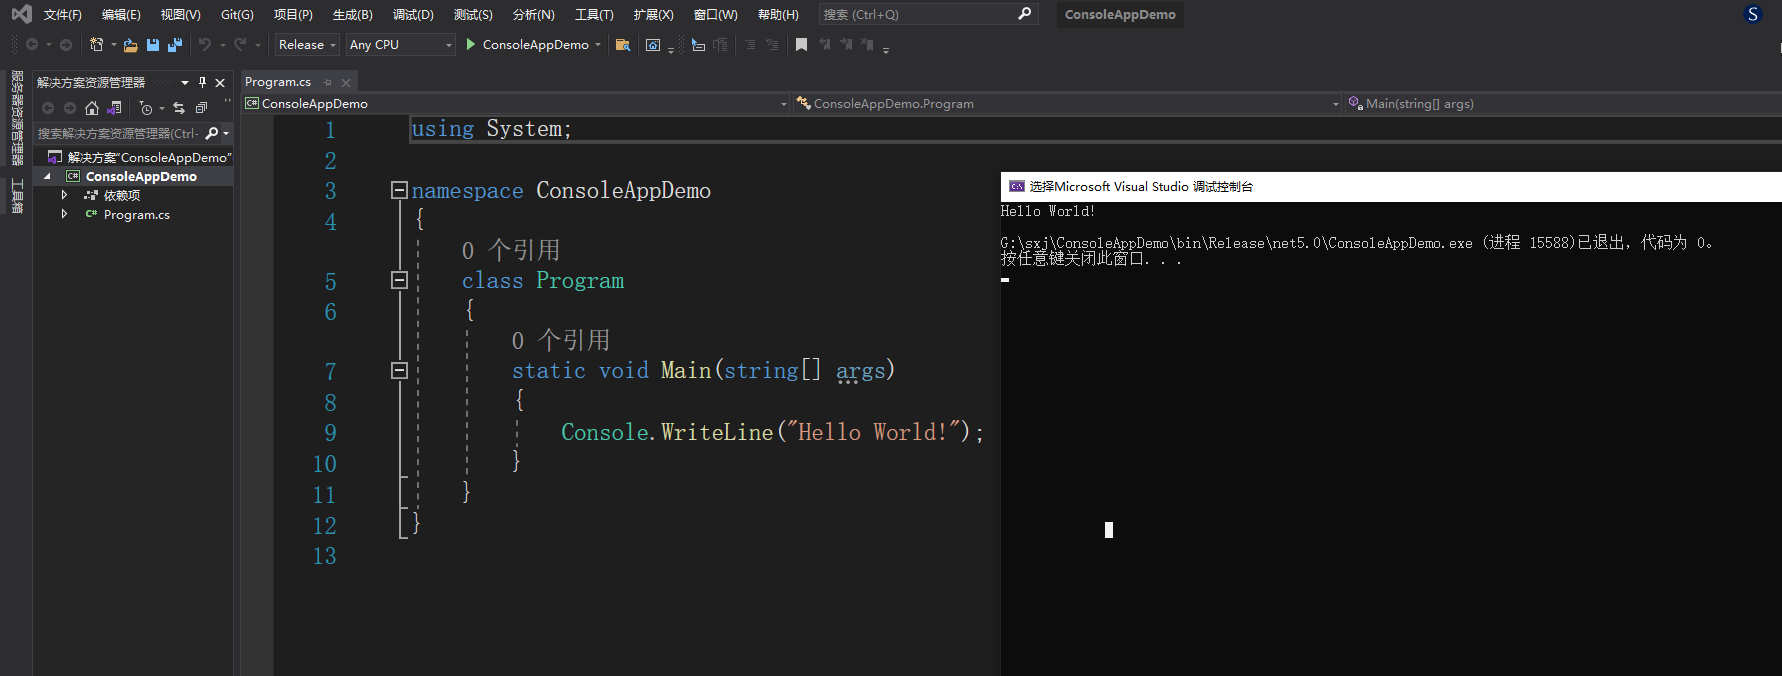Save the current file with Save icon
Image resolution: width=1782 pixels, height=676 pixels.
click(x=153, y=45)
